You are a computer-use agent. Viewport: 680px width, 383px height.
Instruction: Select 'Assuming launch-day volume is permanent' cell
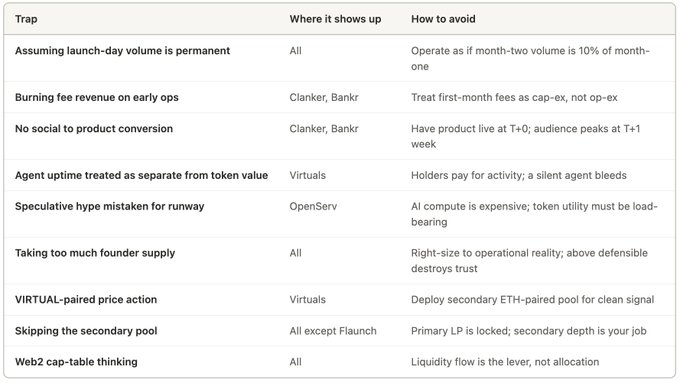(122, 51)
